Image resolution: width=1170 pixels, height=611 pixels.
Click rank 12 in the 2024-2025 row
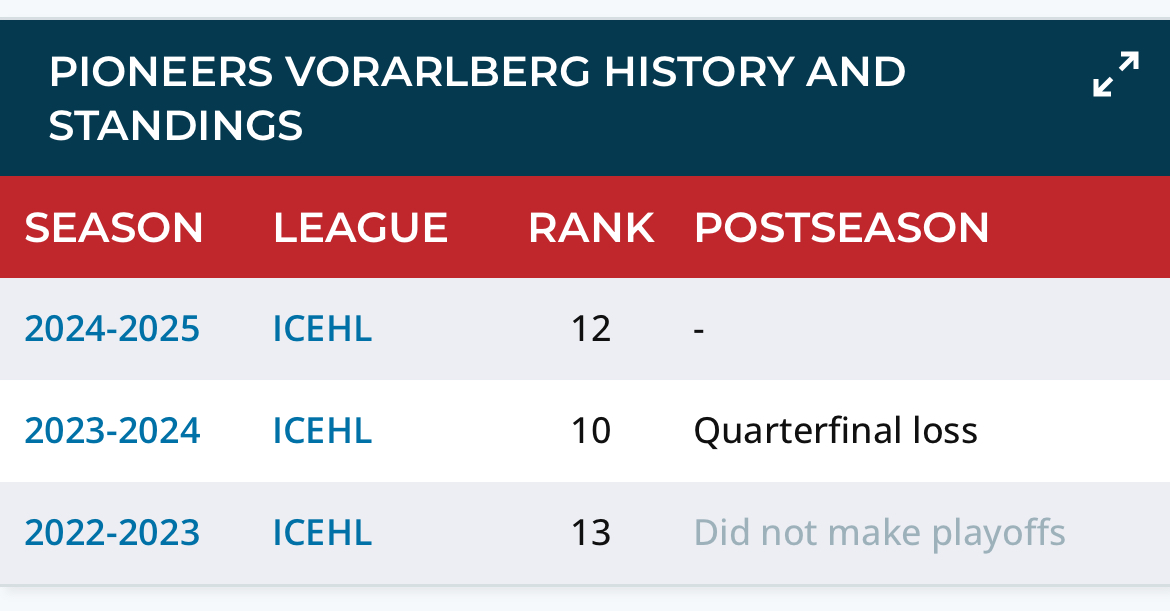point(591,329)
